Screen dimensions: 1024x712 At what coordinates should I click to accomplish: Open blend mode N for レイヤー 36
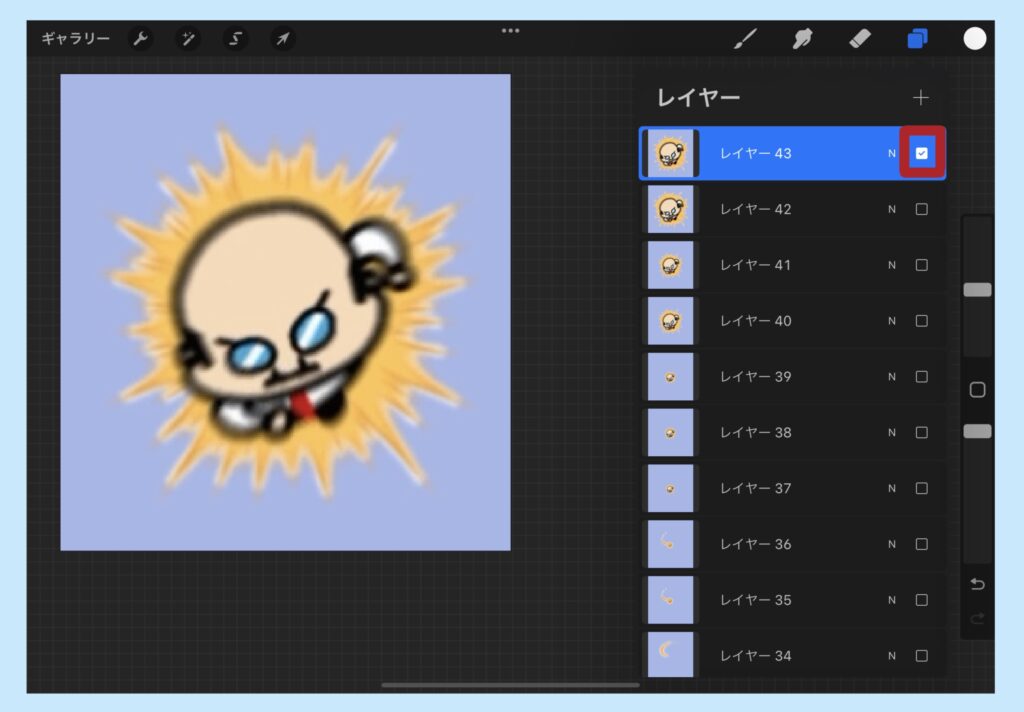click(x=892, y=544)
